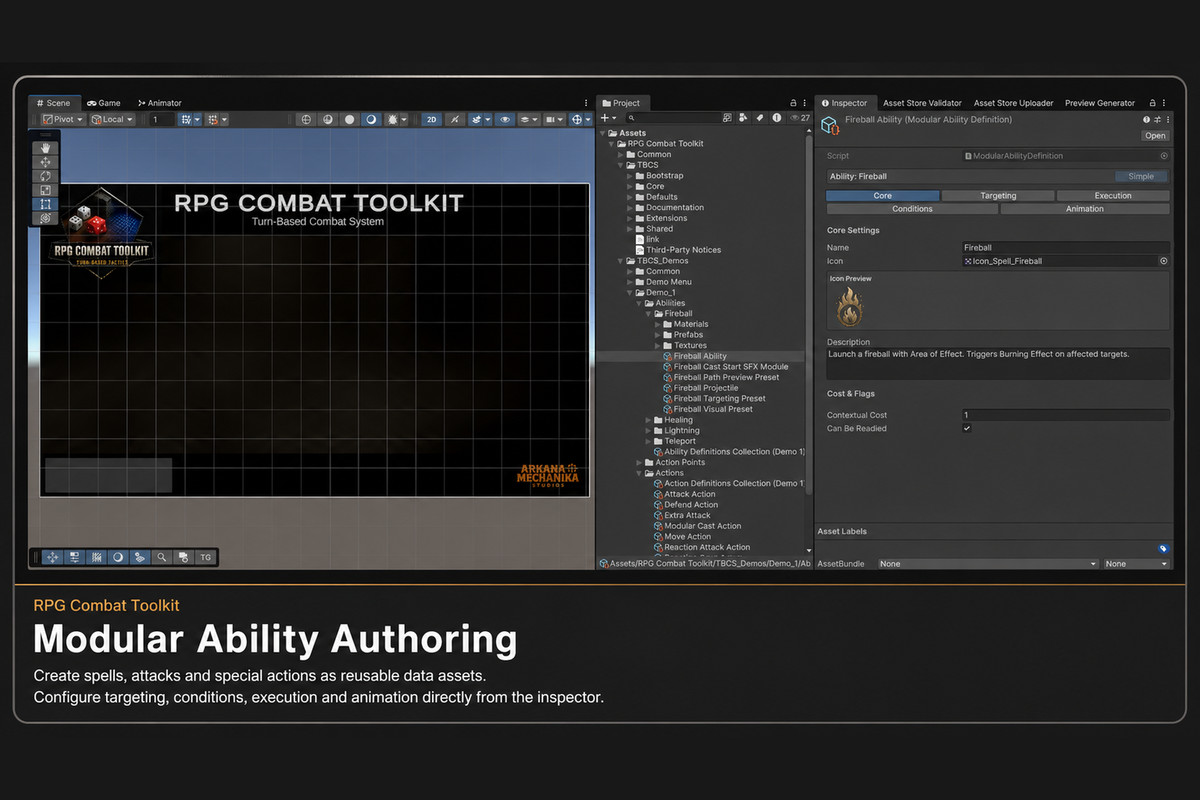Open the Asset Store Uploader tab
The width and height of the screenshot is (1200, 800).
(x=1013, y=103)
